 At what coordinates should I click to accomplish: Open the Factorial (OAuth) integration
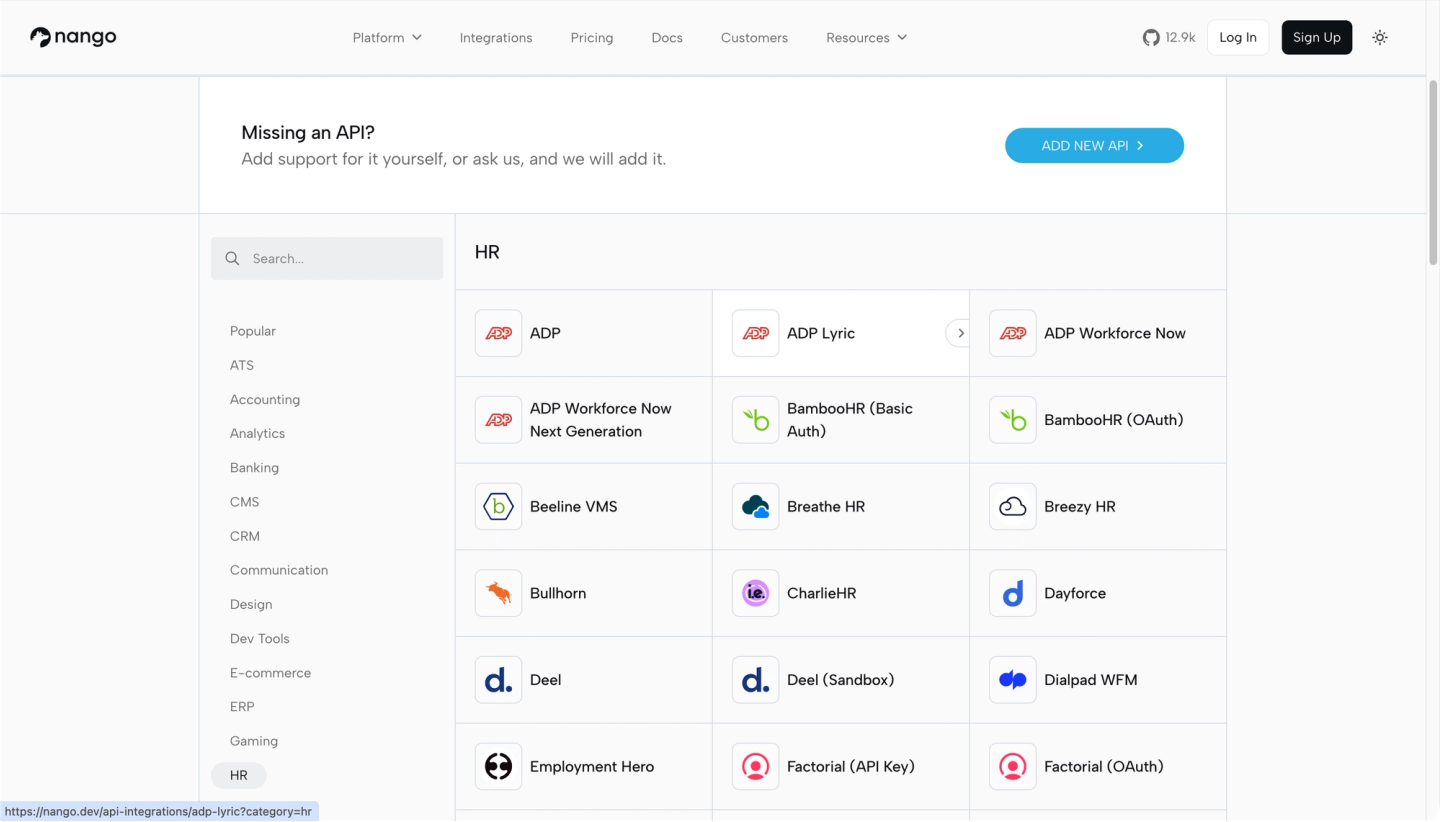[1098, 767]
